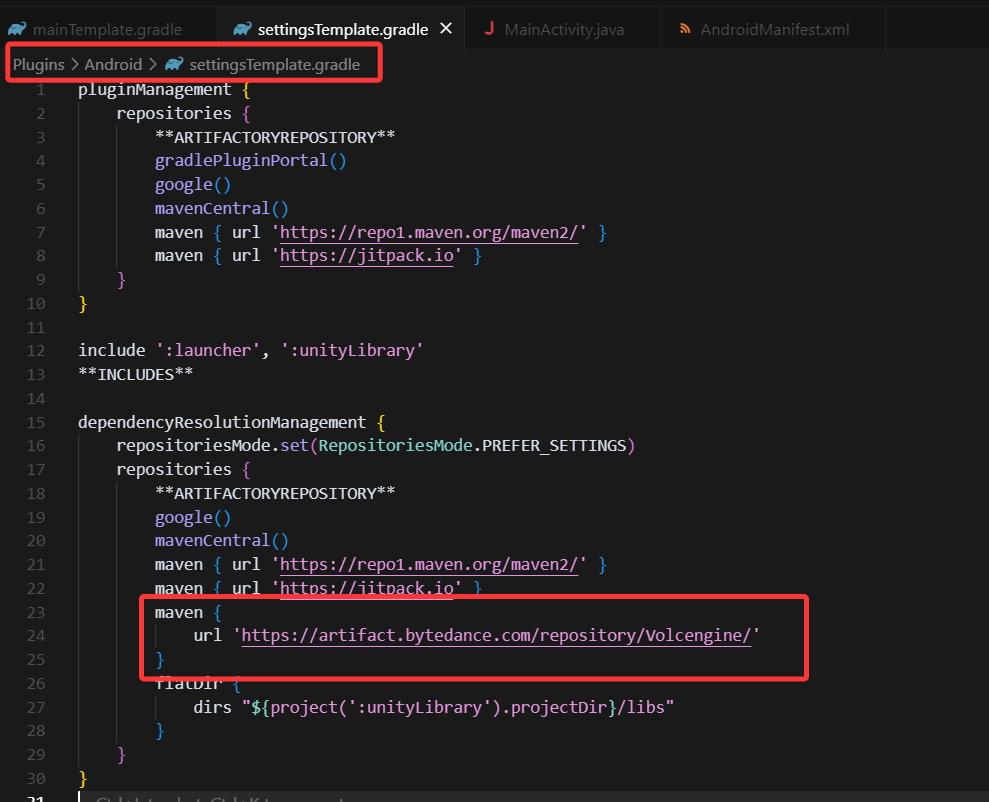Click mavenCentral() on line 6

[x=221, y=209]
